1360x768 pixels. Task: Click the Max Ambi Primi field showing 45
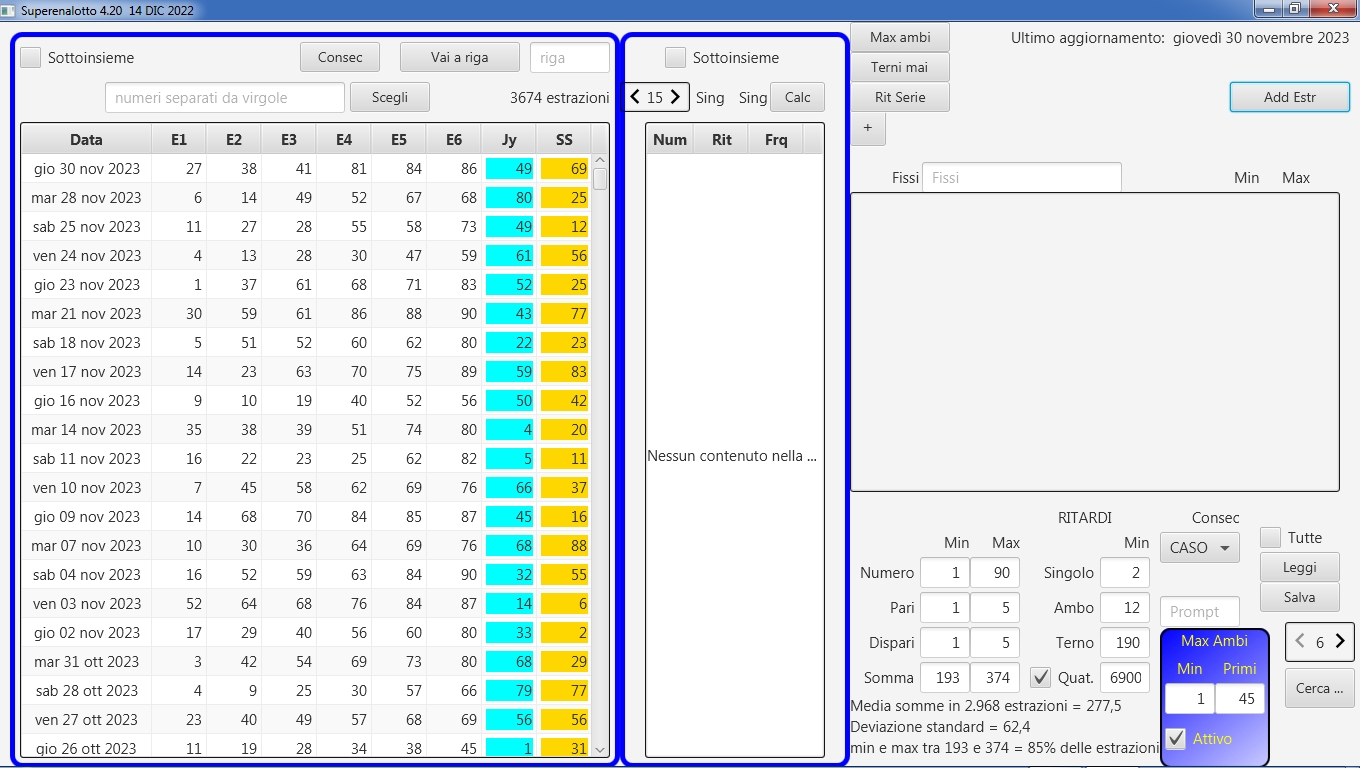1240,699
